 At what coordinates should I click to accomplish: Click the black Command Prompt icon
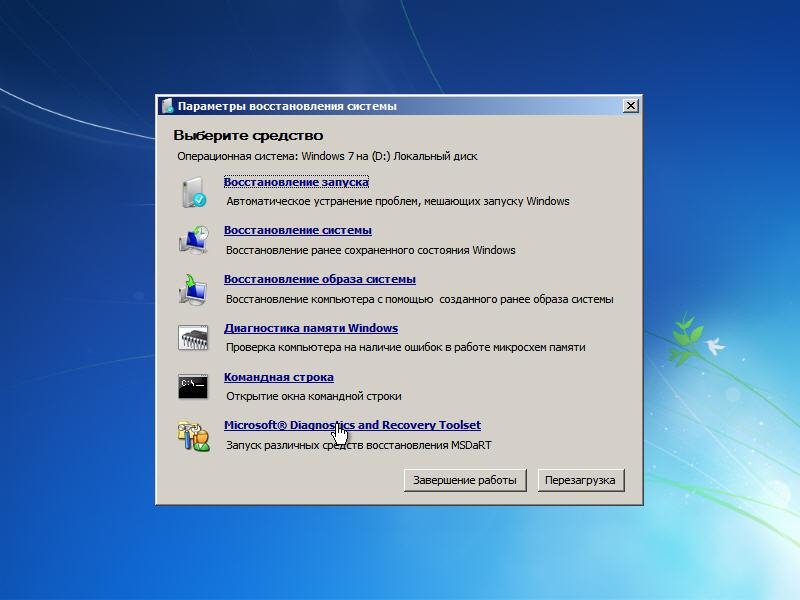click(x=193, y=386)
